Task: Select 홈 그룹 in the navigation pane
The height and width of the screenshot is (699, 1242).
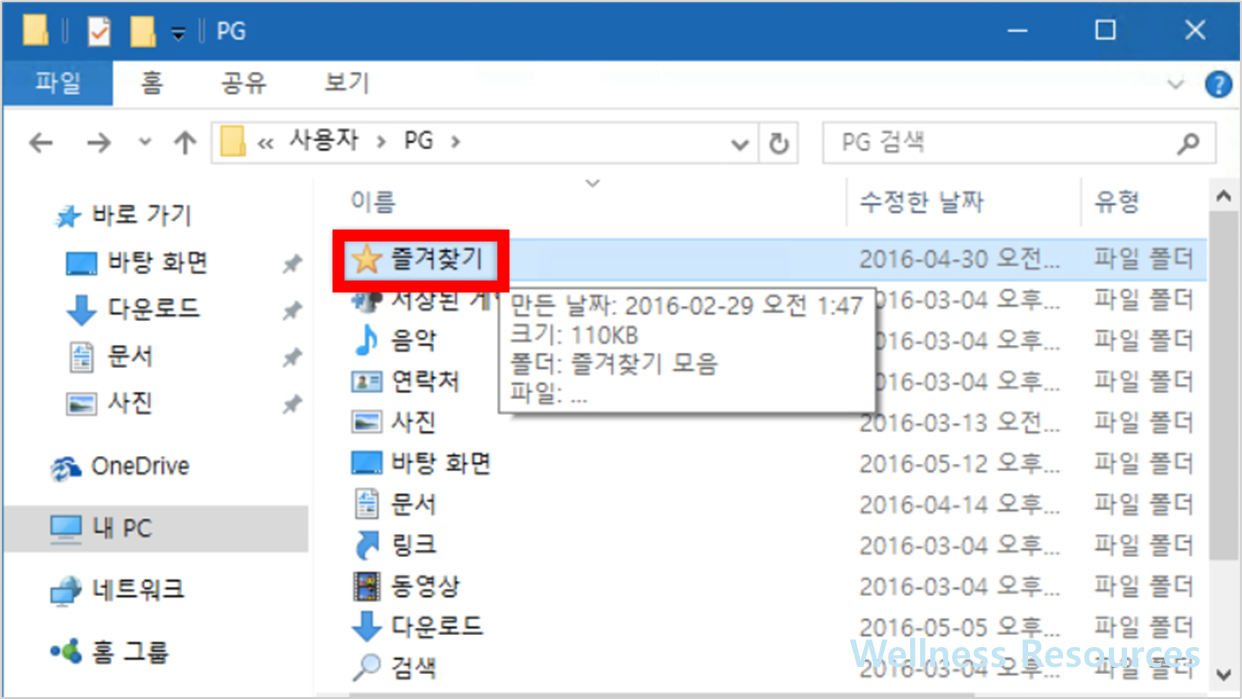Action: (130, 652)
